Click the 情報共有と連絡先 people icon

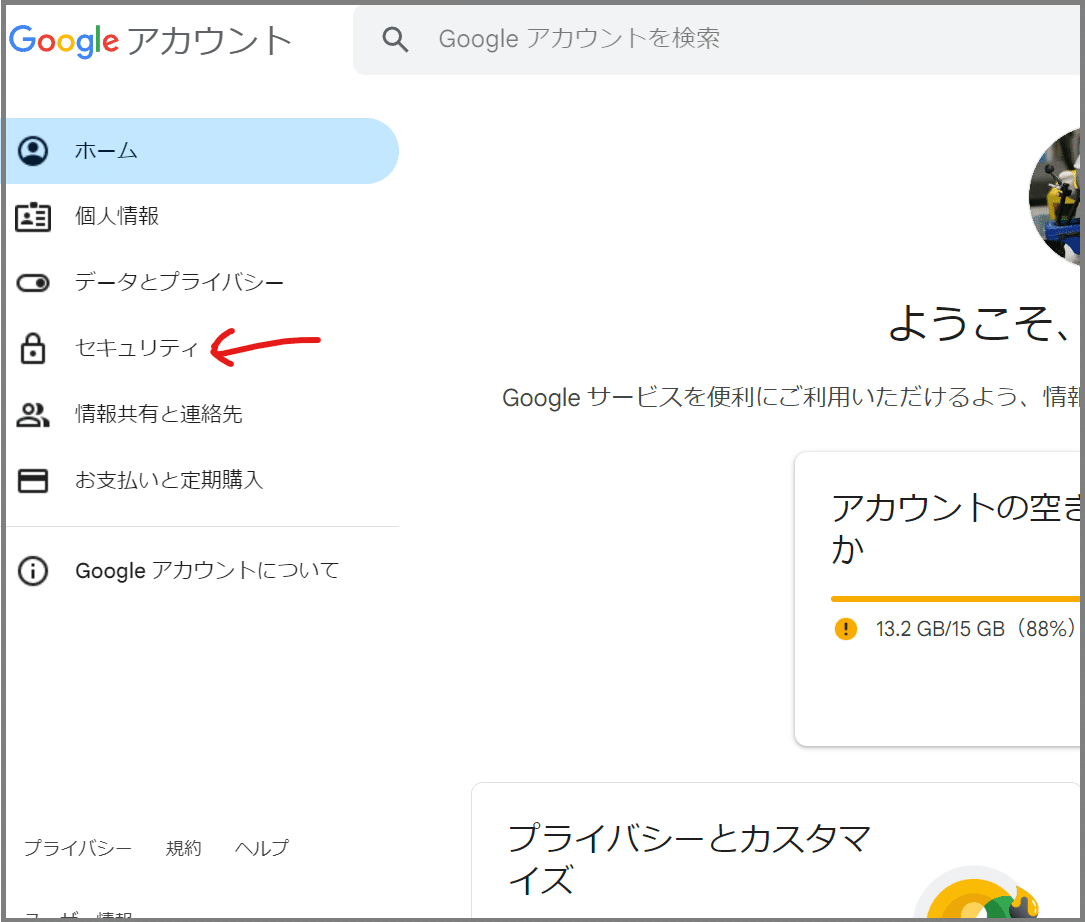[x=33, y=415]
